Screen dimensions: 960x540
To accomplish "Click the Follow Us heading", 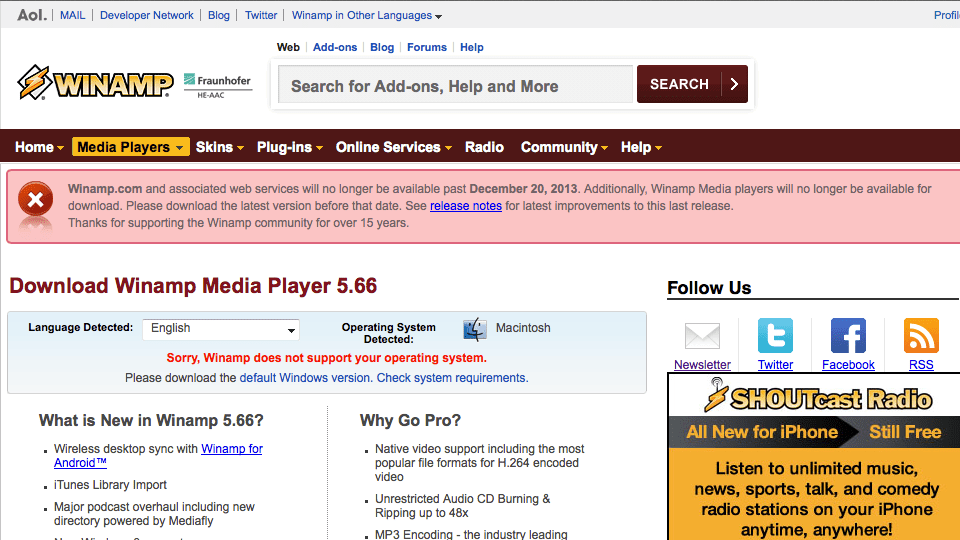I will [x=709, y=288].
